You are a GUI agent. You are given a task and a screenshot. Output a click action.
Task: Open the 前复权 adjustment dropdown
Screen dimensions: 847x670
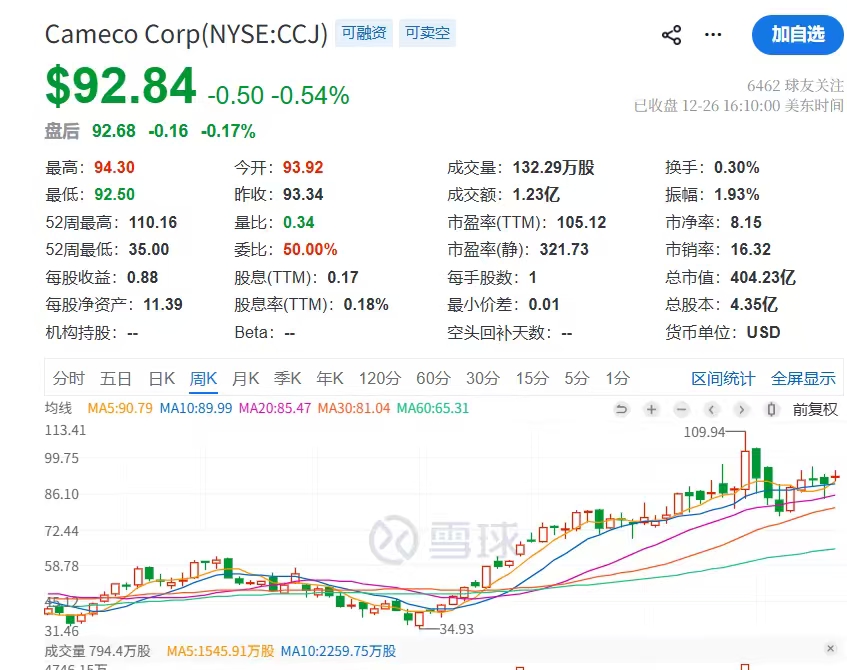point(815,410)
